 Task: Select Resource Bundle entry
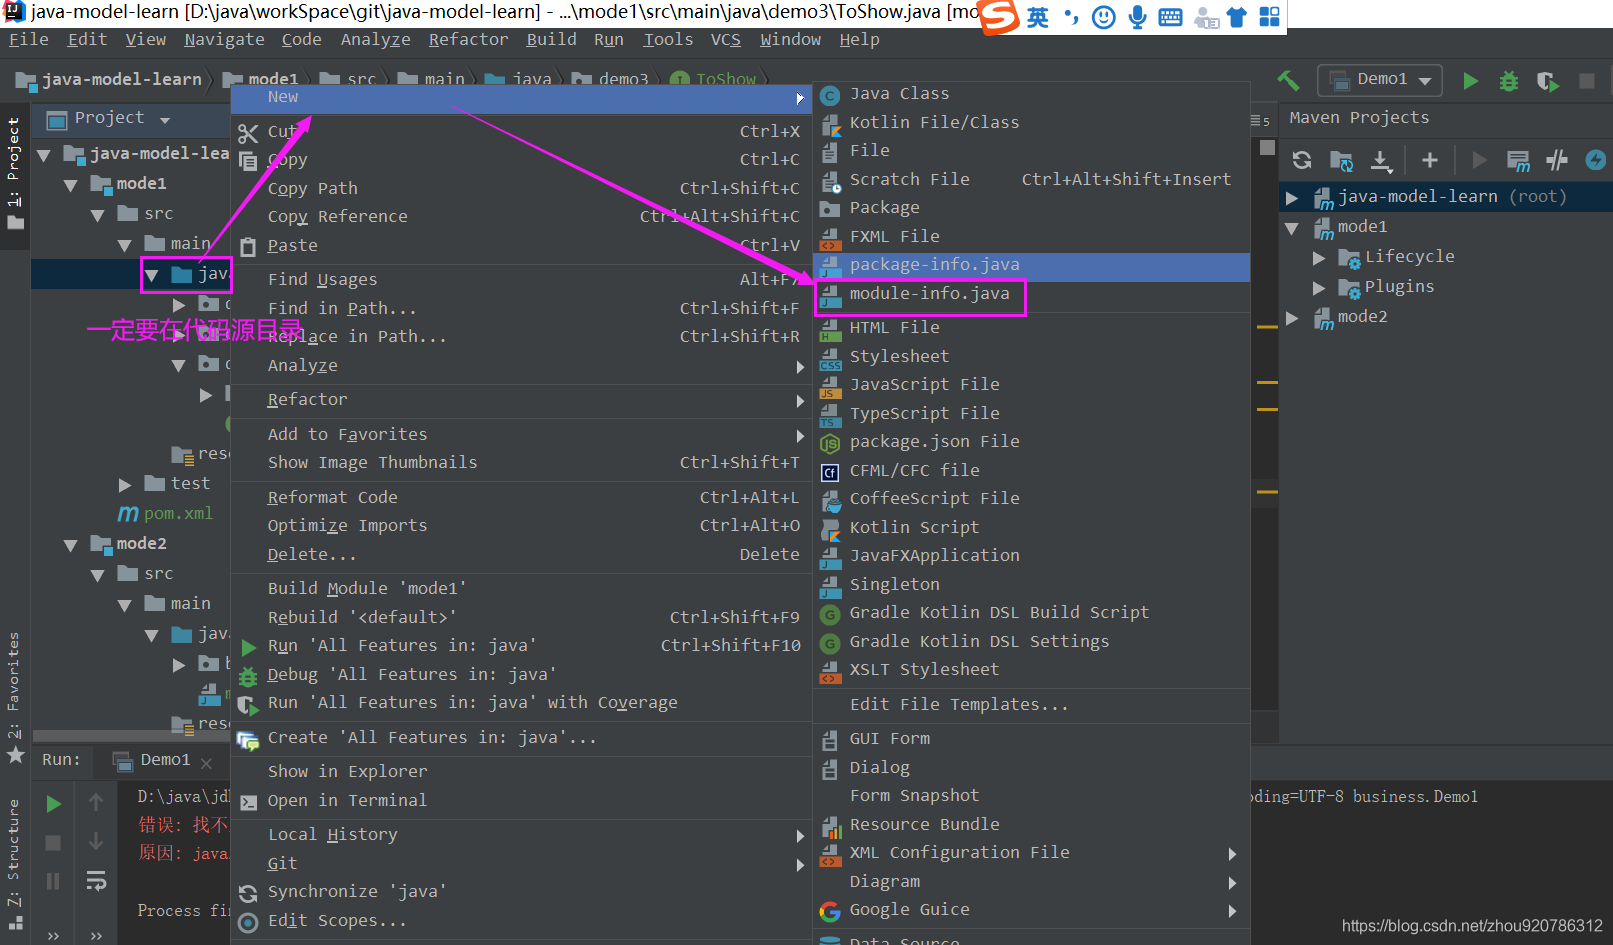(1031, 824)
